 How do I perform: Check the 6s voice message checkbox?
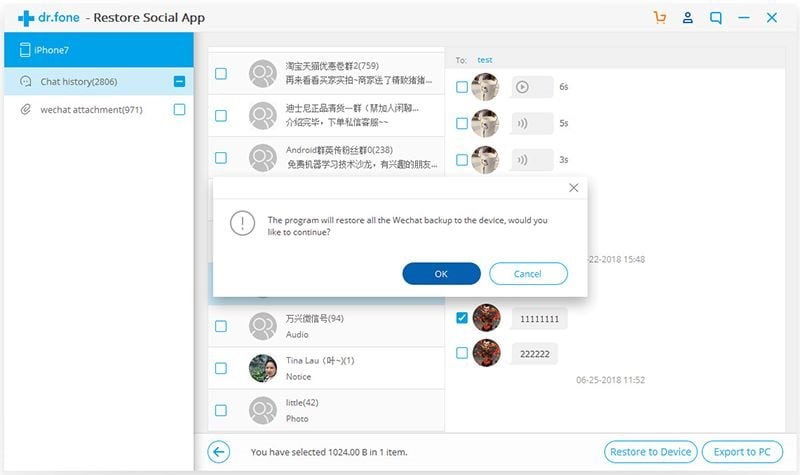462,87
